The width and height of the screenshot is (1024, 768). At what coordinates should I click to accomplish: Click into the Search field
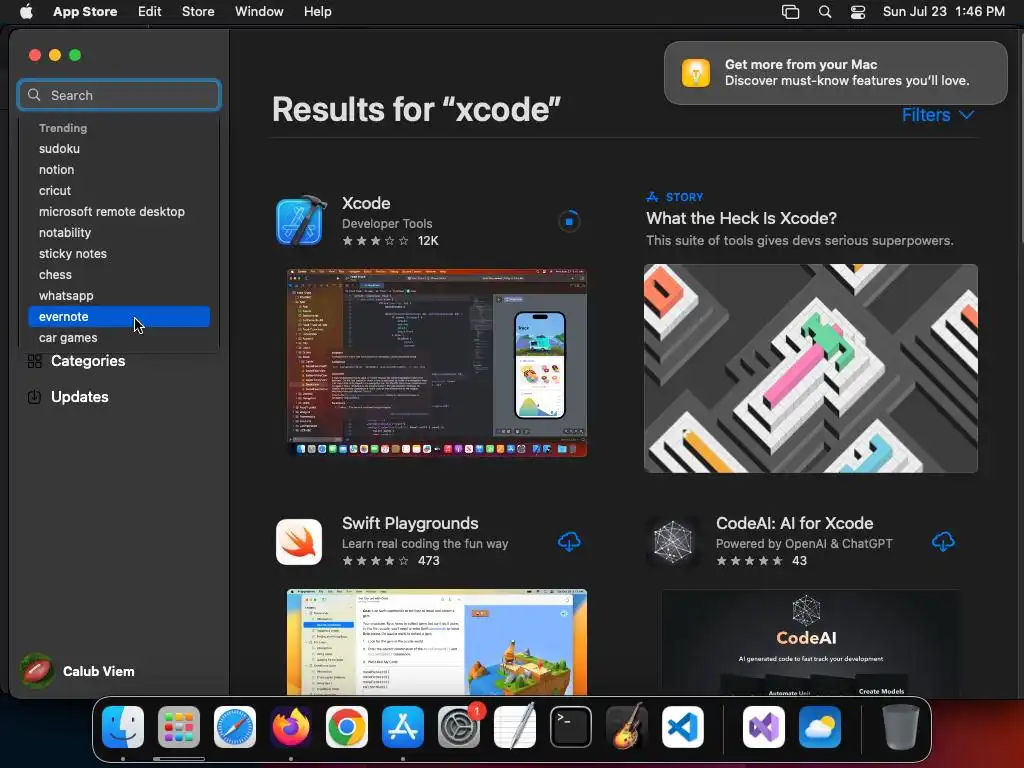[x=119, y=95]
